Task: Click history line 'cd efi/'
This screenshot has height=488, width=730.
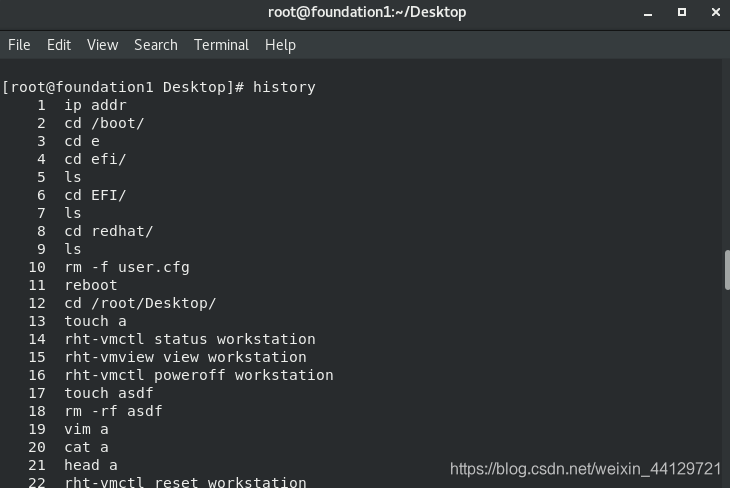Action: tap(95, 159)
